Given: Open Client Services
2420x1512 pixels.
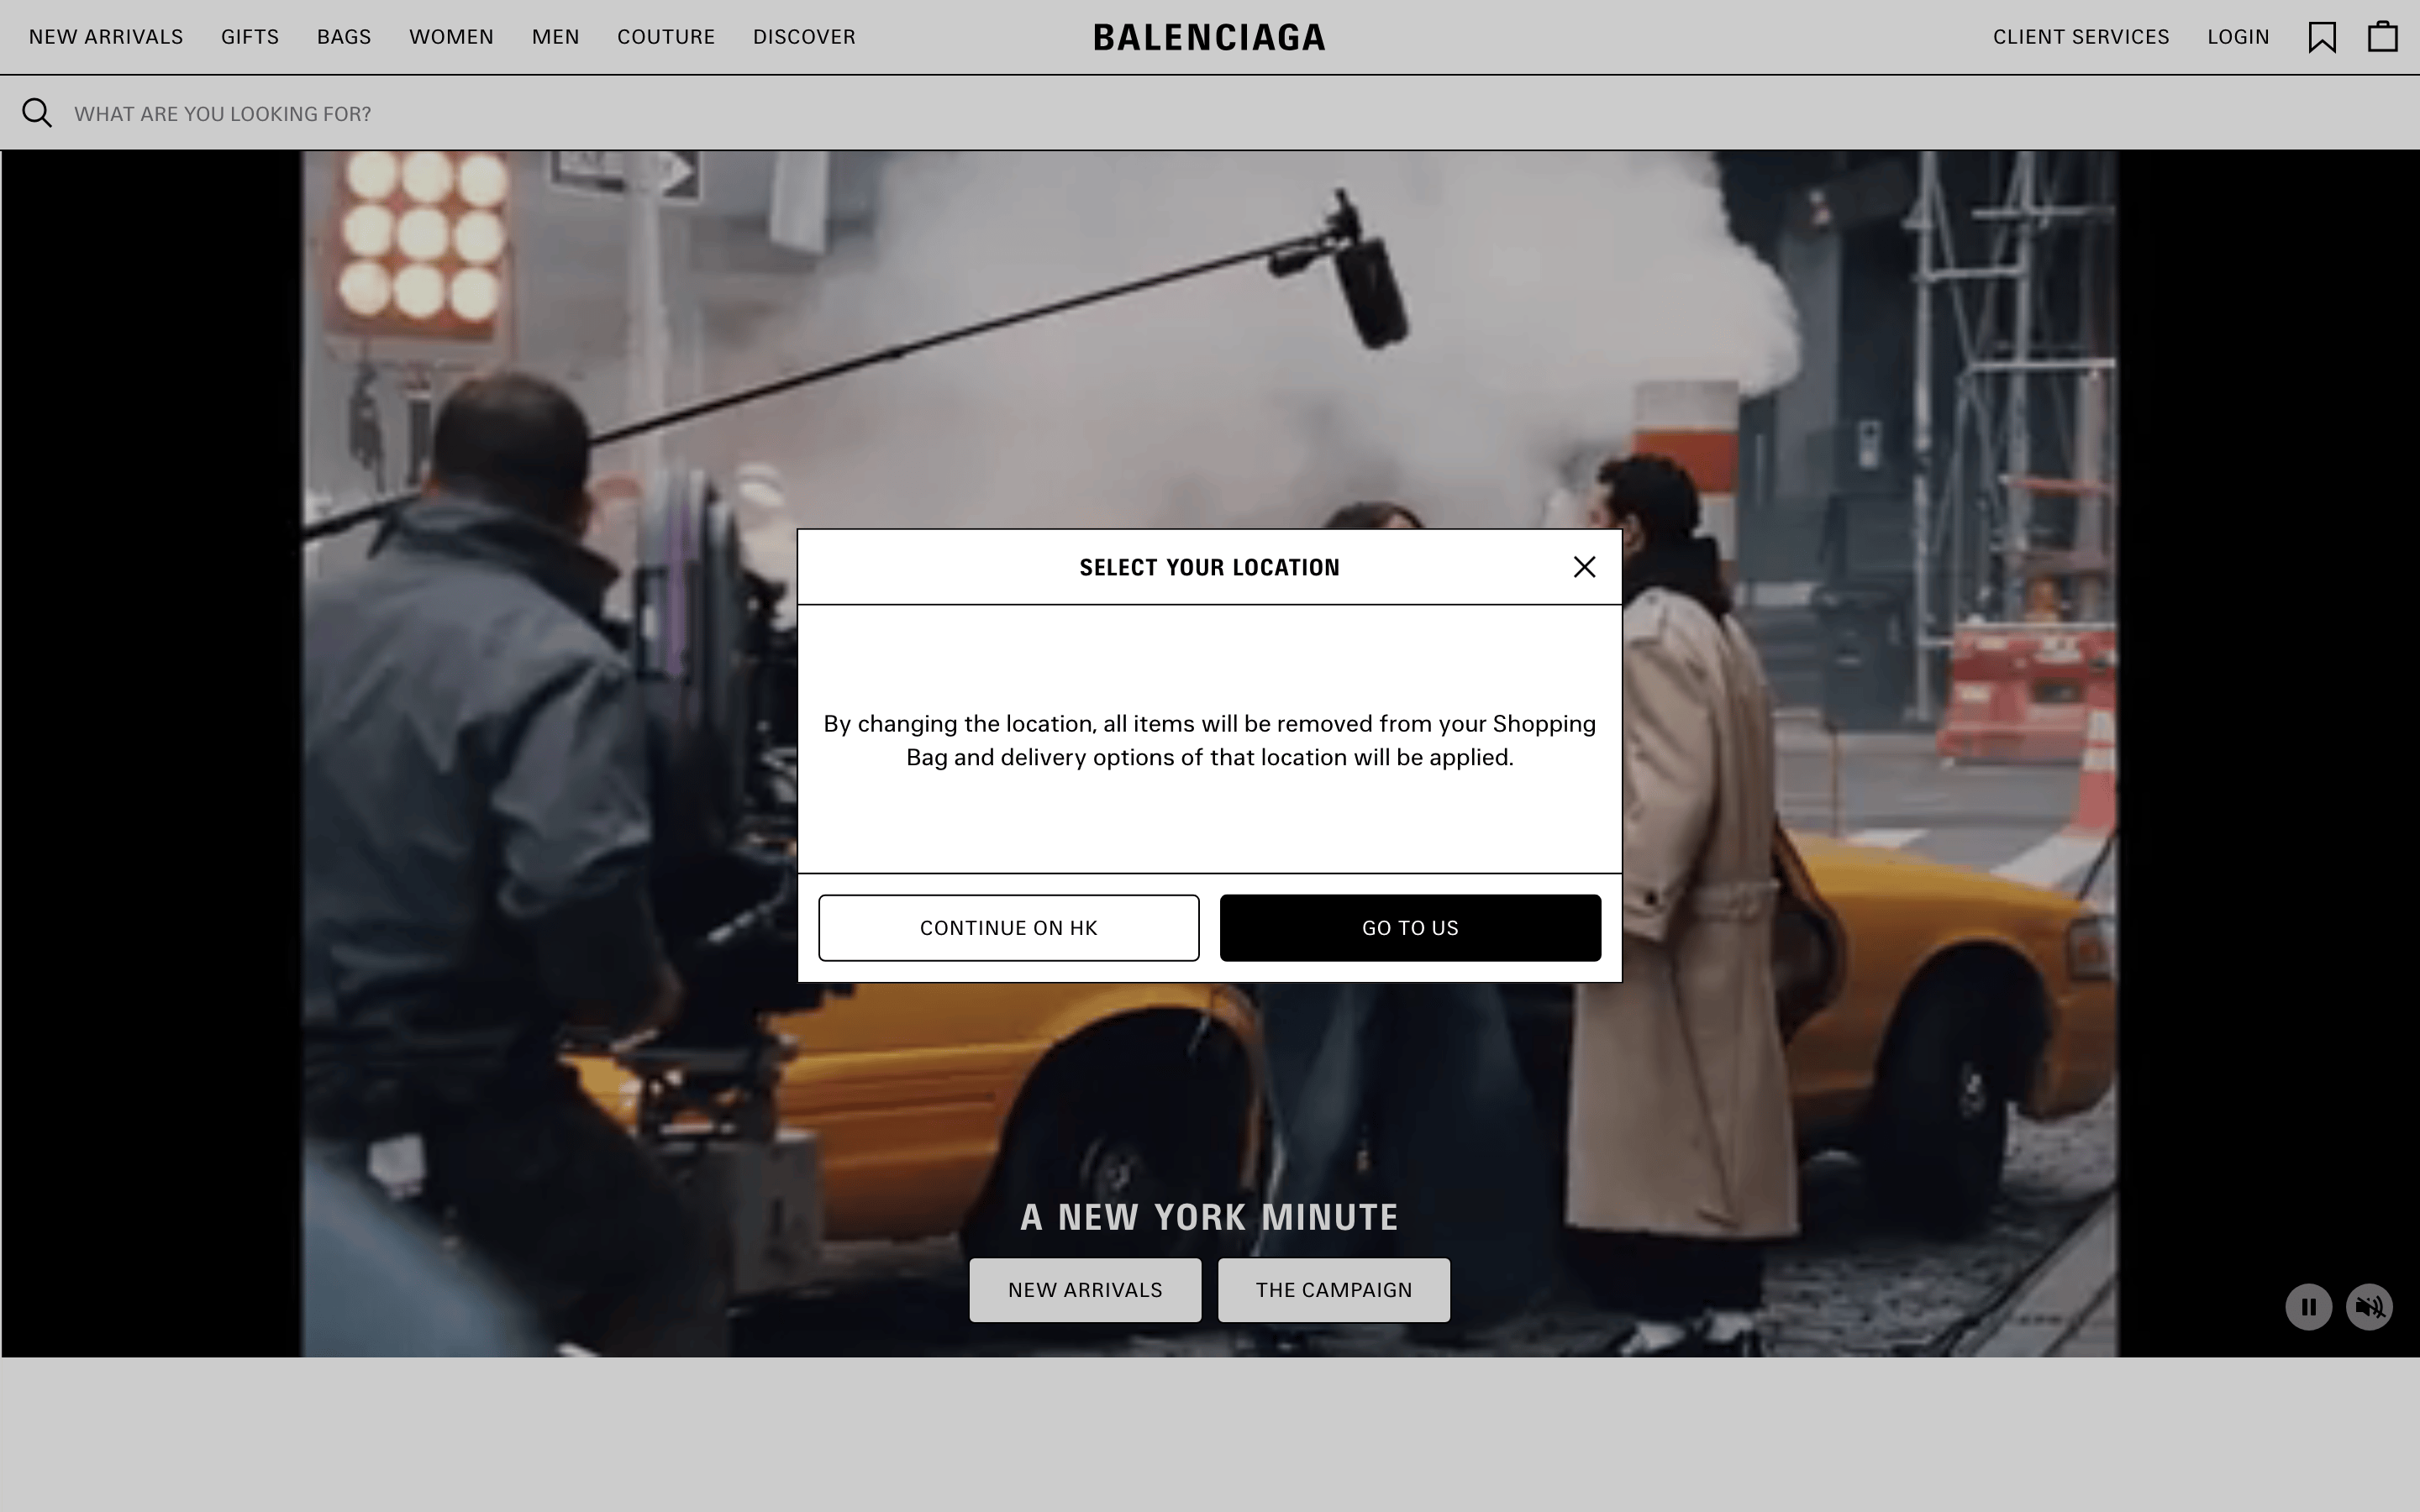Looking at the screenshot, I should tap(2081, 37).
